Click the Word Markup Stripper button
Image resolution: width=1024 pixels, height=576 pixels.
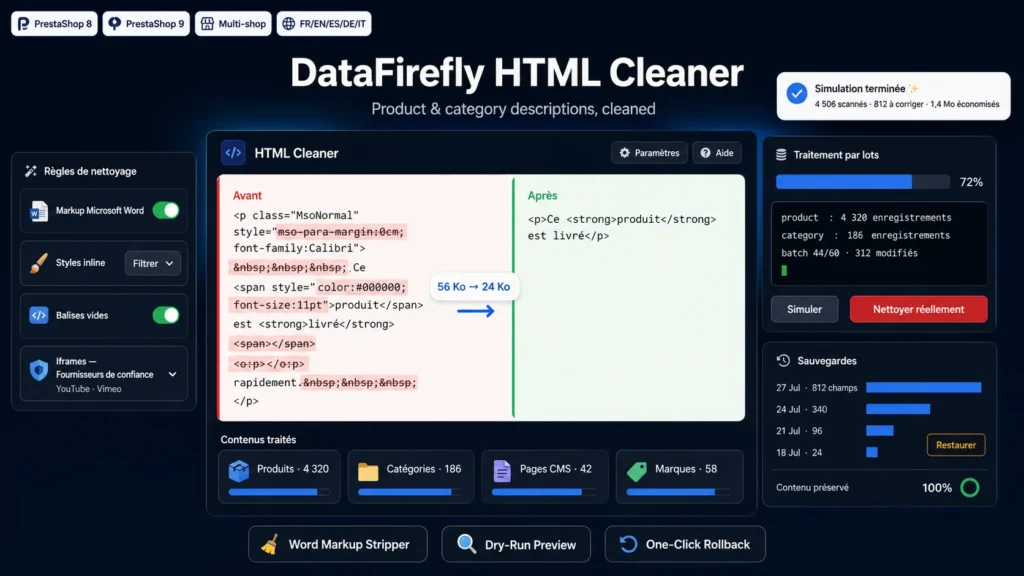(x=338, y=544)
